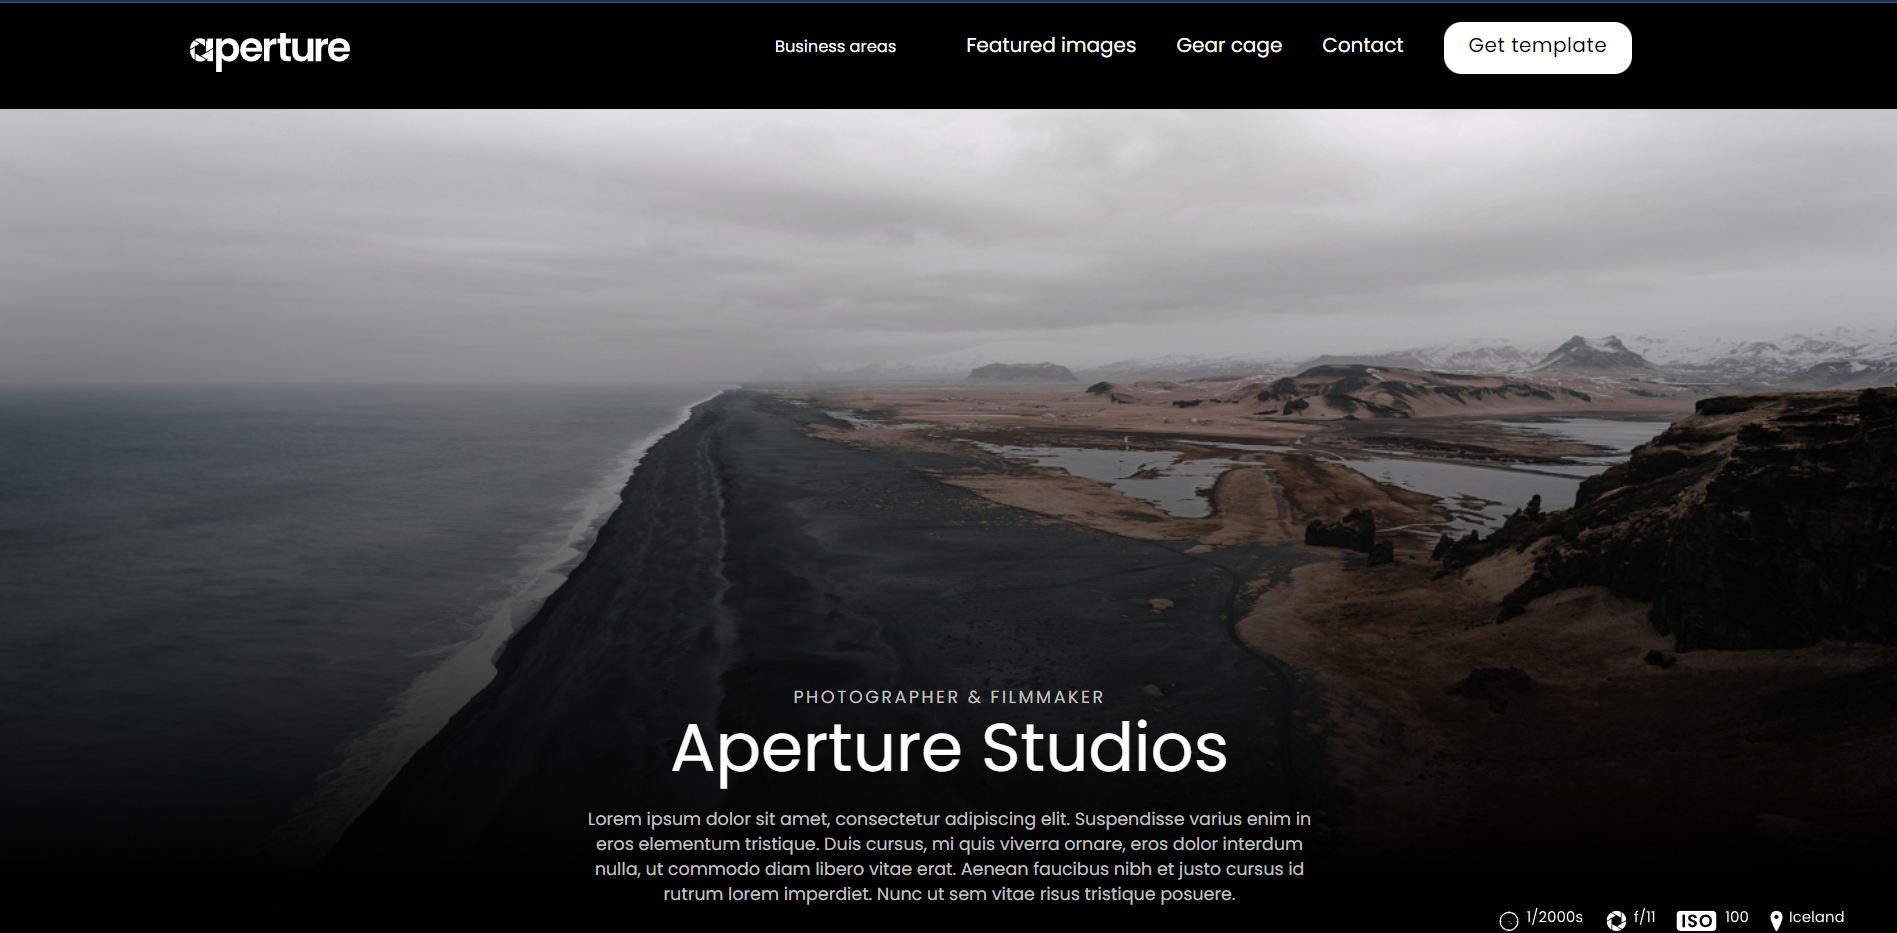Navigate to the Contact page
This screenshot has height=933, width=1897.
click(x=1362, y=45)
